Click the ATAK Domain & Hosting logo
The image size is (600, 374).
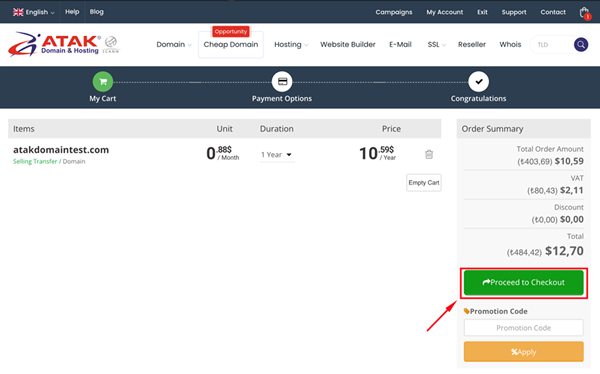[54, 44]
